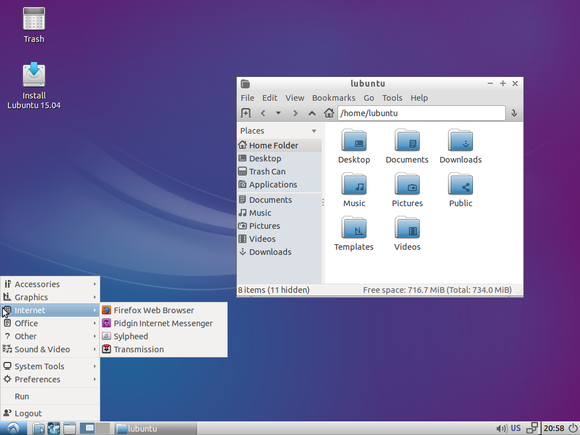Select Pictures bookmark in sidebar
The image size is (580, 435).
coord(279,226)
